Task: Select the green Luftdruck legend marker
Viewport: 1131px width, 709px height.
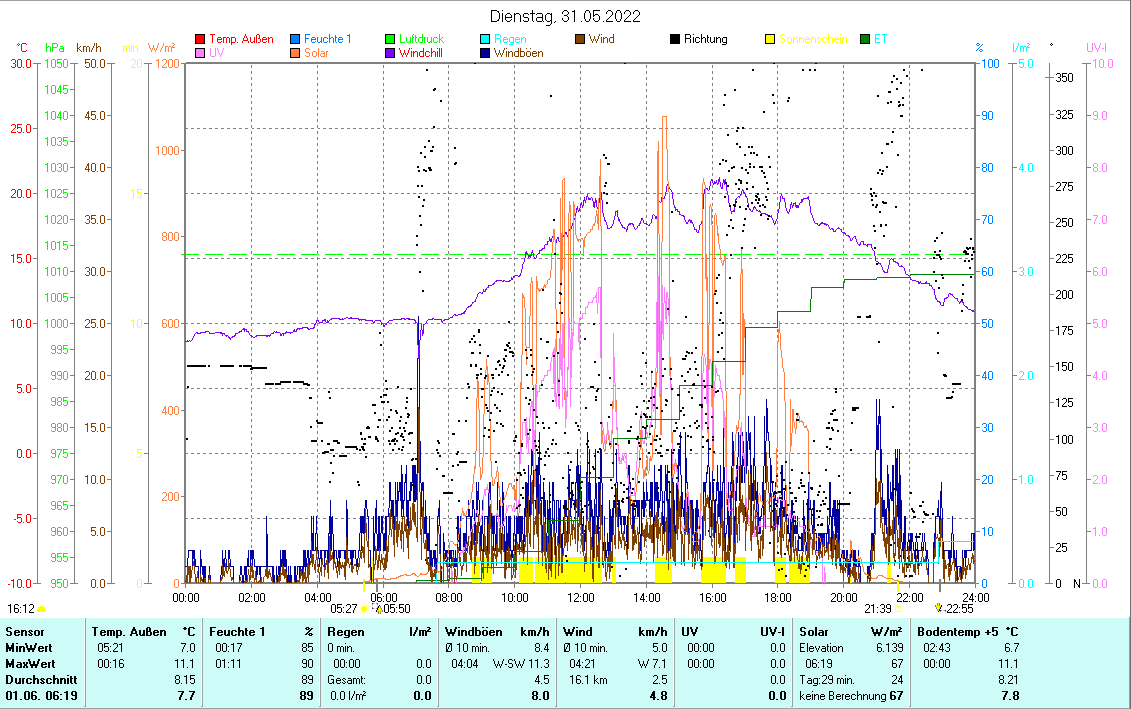Action: click(x=390, y=40)
